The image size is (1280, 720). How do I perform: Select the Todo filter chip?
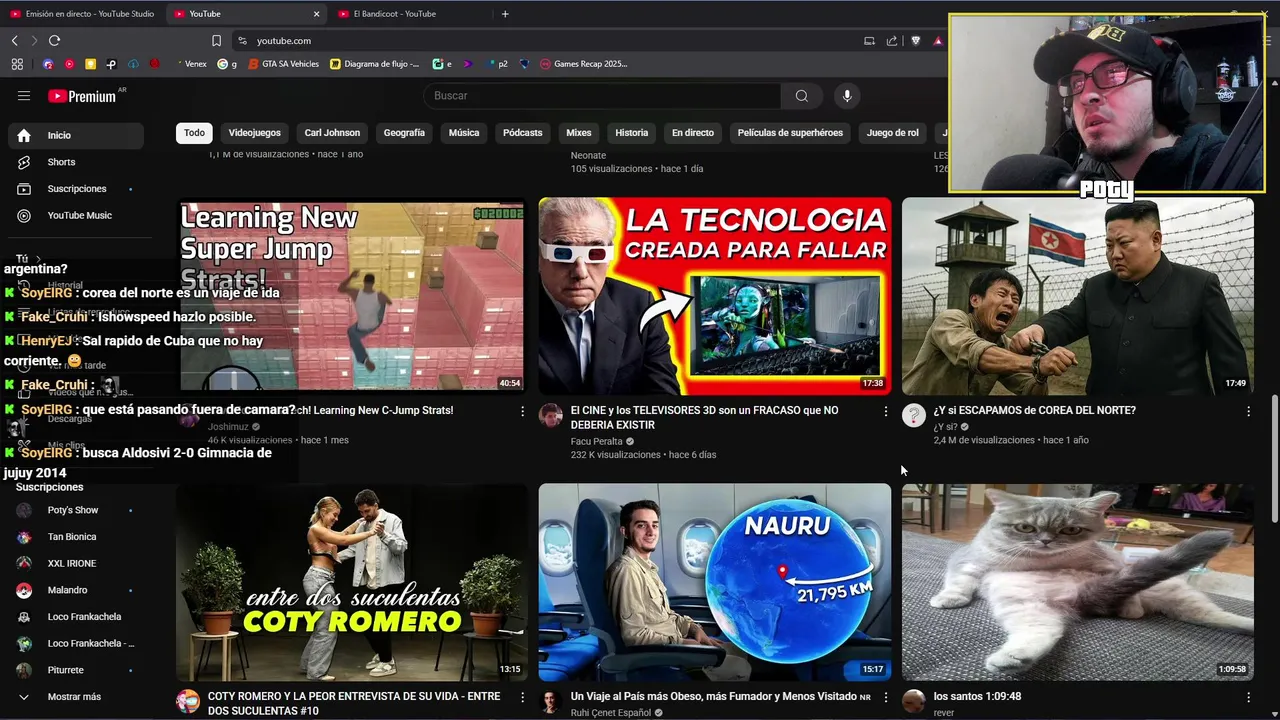(194, 133)
